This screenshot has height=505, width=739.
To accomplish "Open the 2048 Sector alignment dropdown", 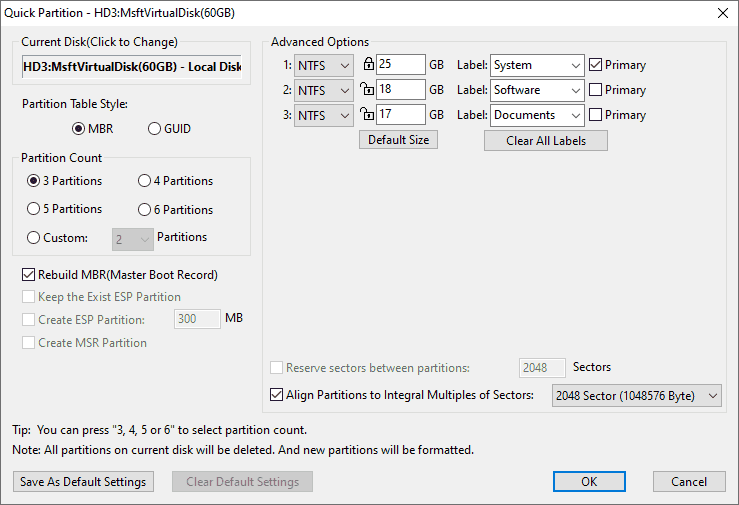I will point(636,396).
